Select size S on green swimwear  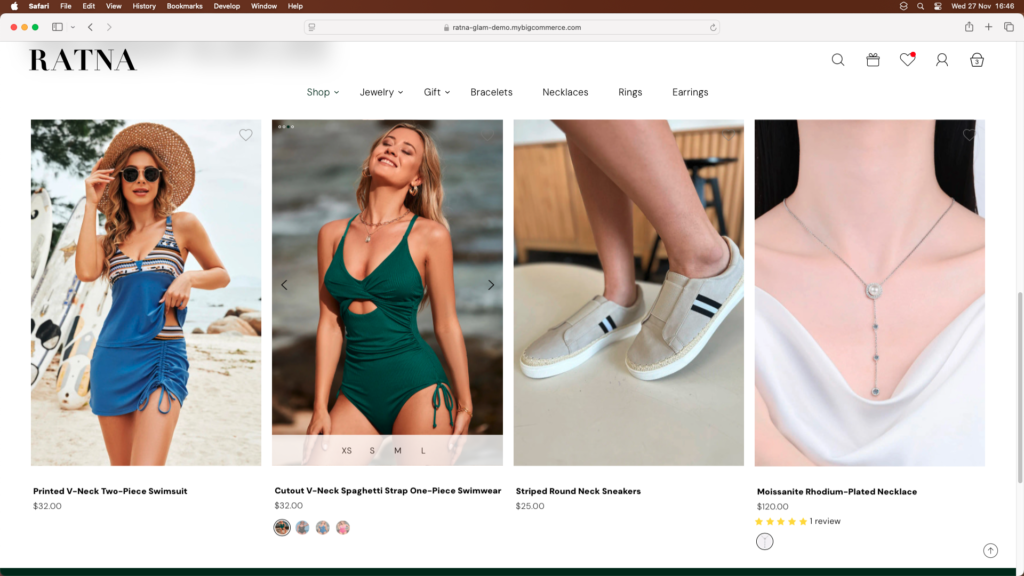click(x=372, y=451)
